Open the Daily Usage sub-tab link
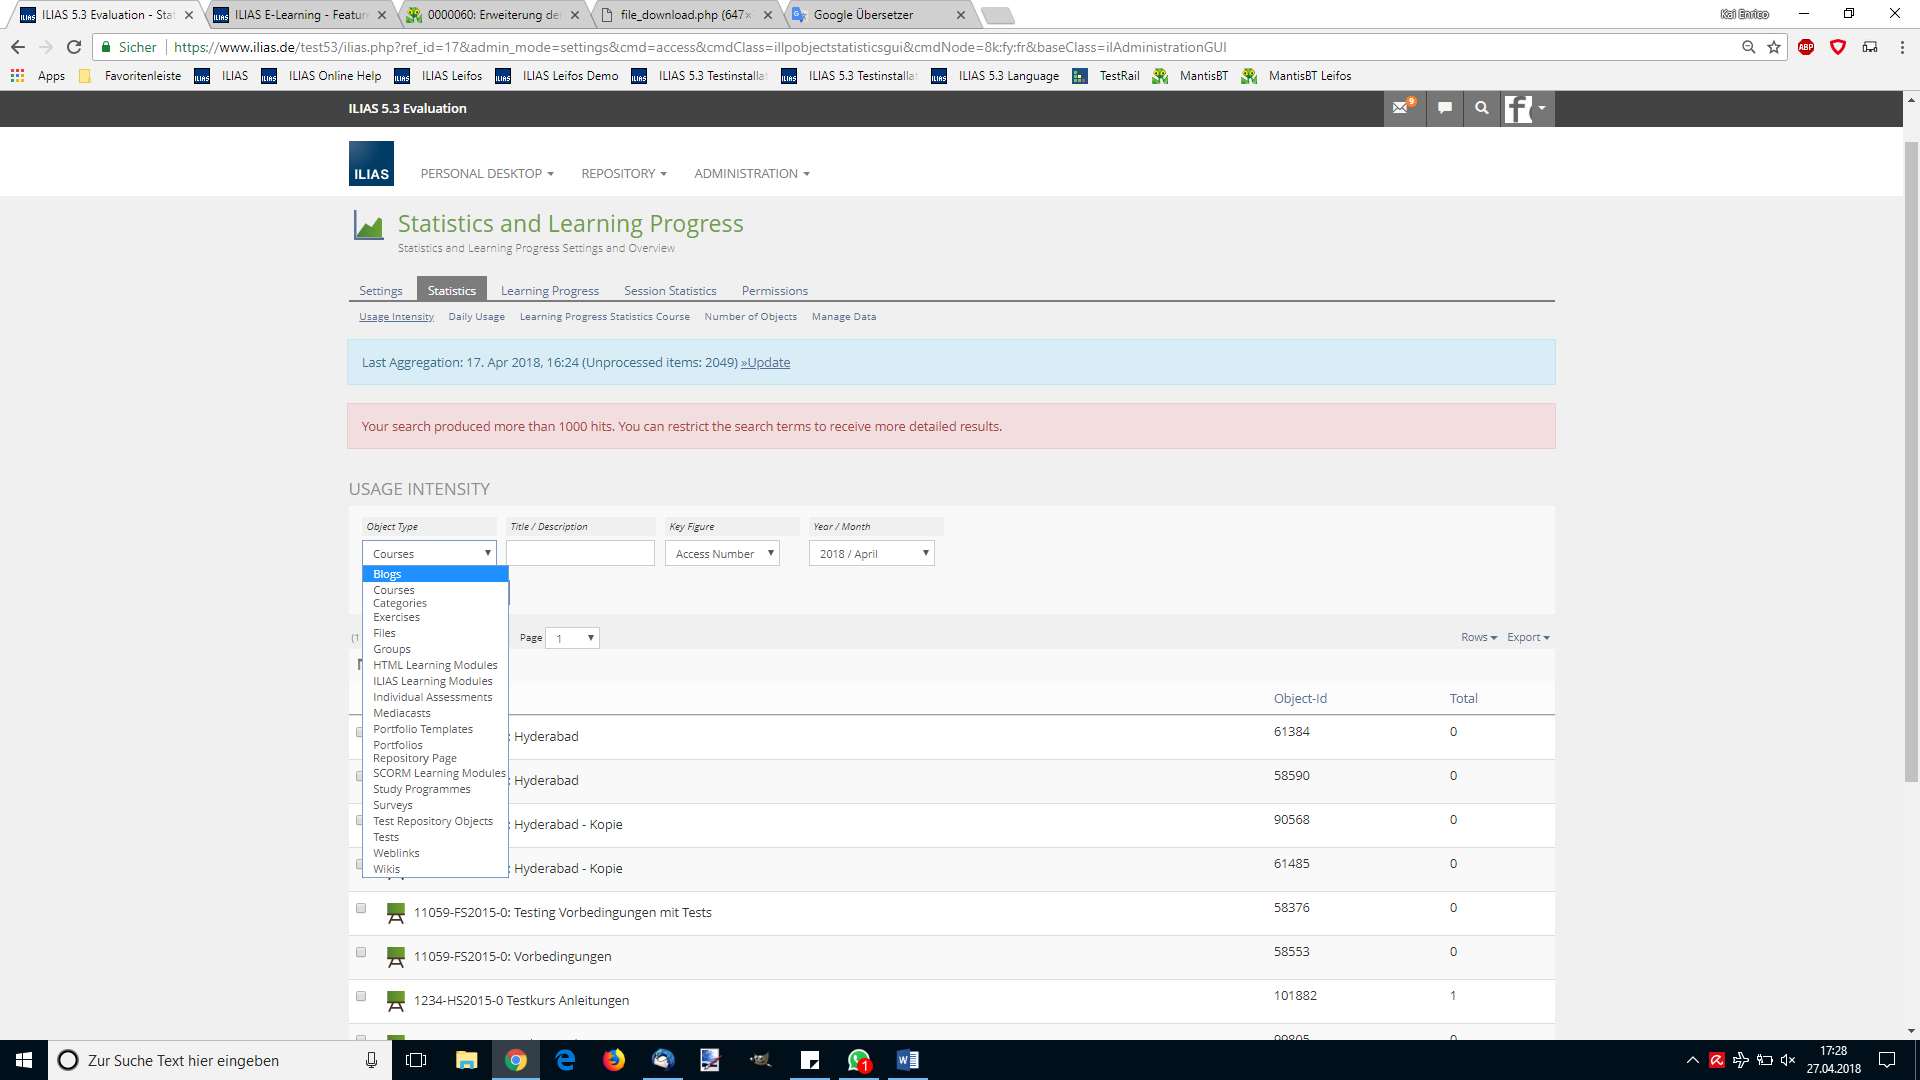Viewport: 1920px width, 1080px height. click(476, 317)
